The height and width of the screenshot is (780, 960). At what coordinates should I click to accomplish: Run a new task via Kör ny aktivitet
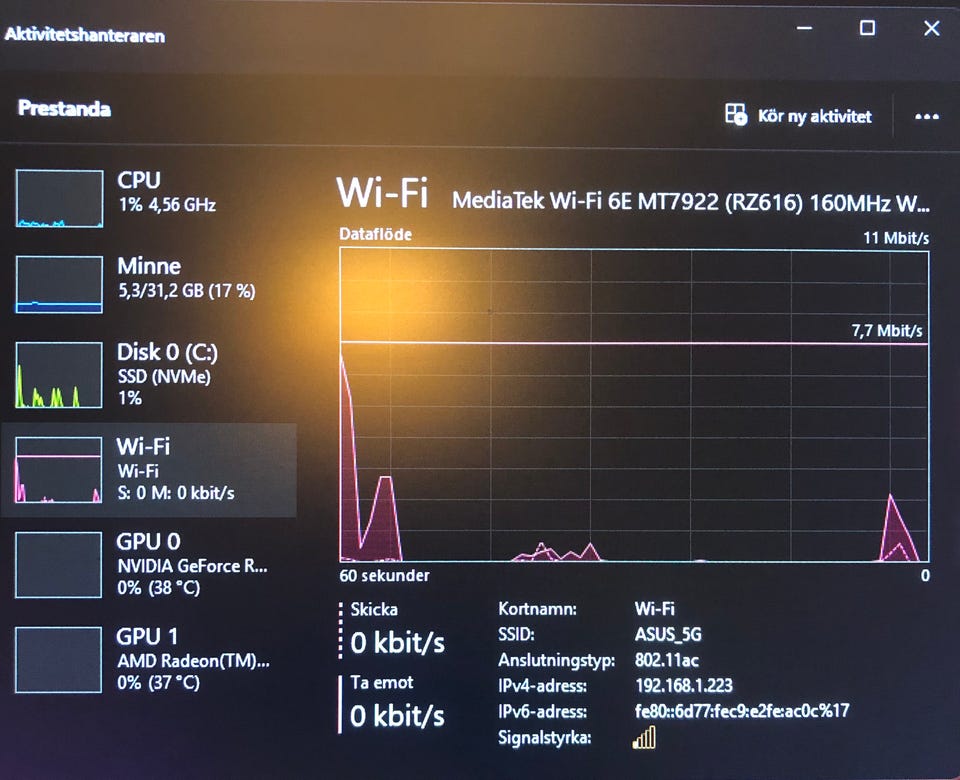click(x=798, y=115)
